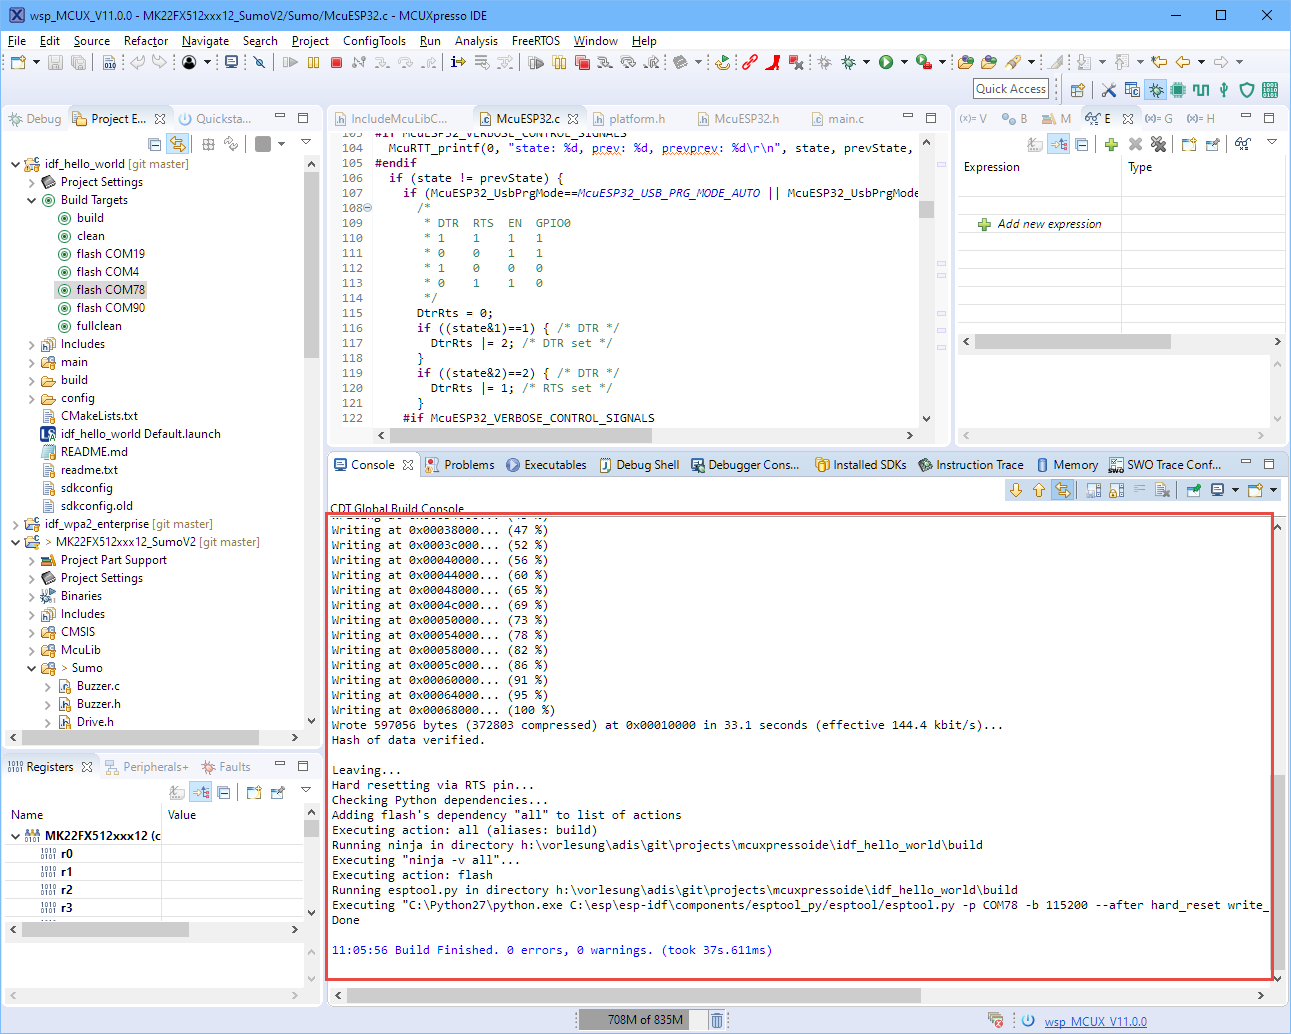The image size is (1291, 1034).
Task: Toggle Instruction Stepping Mode
Action: pyautogui.click(x=458, y=62)
